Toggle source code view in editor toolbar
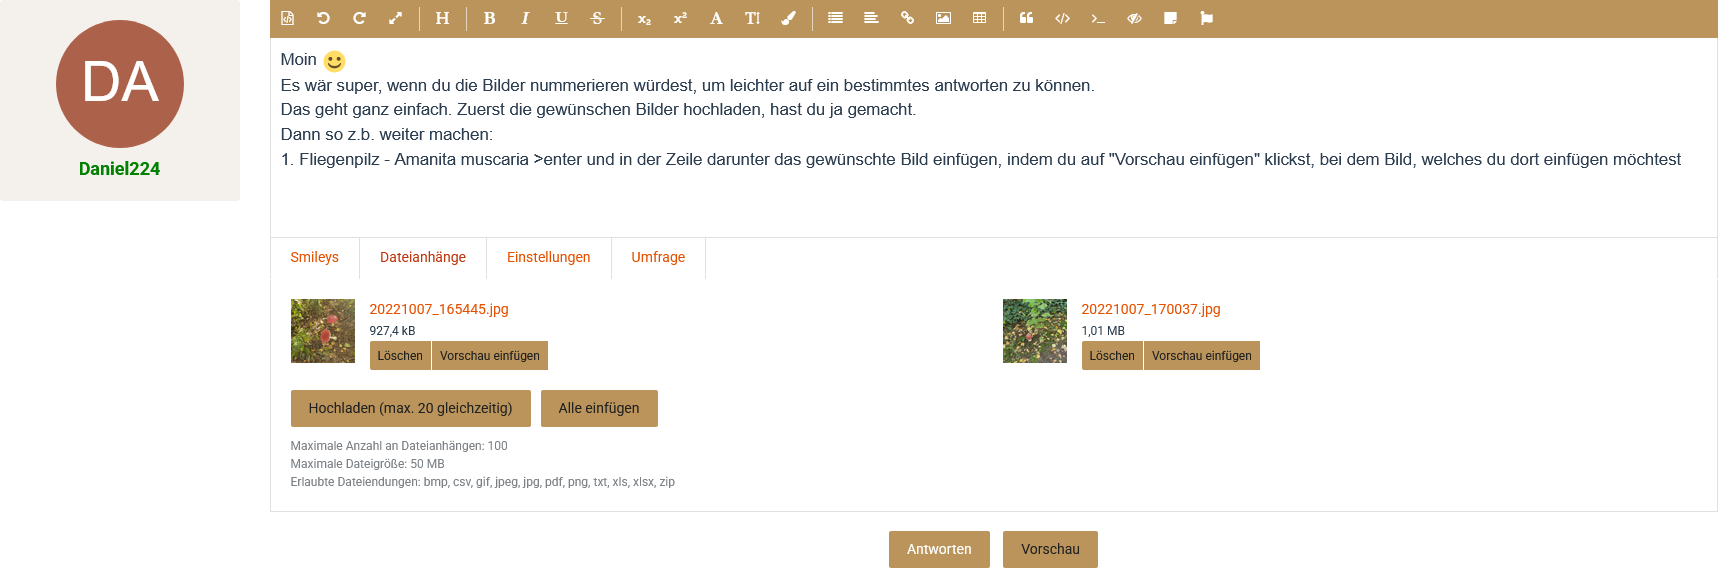1718x568 pixels. tap(288, 18)
